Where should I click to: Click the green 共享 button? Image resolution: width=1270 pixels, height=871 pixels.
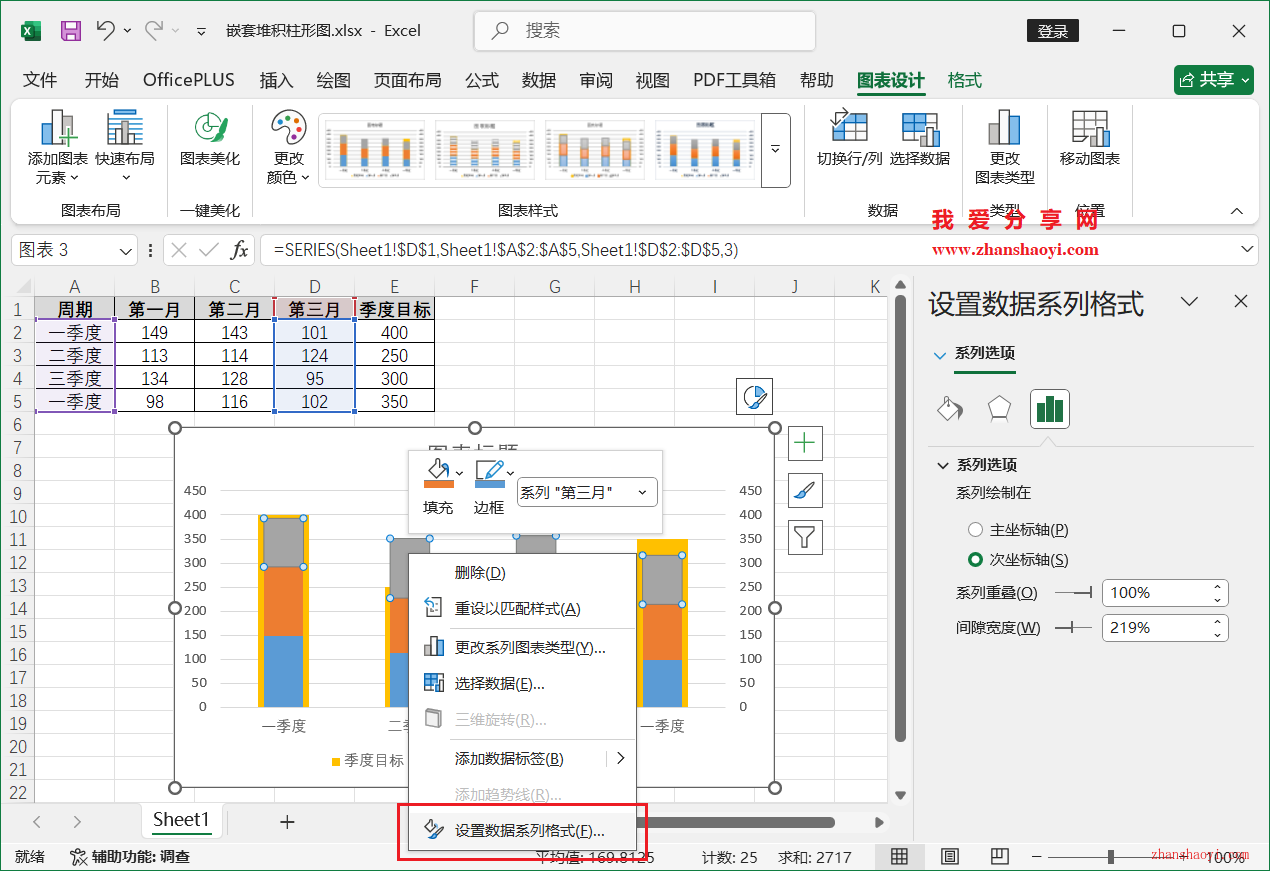click(1213, 80)
